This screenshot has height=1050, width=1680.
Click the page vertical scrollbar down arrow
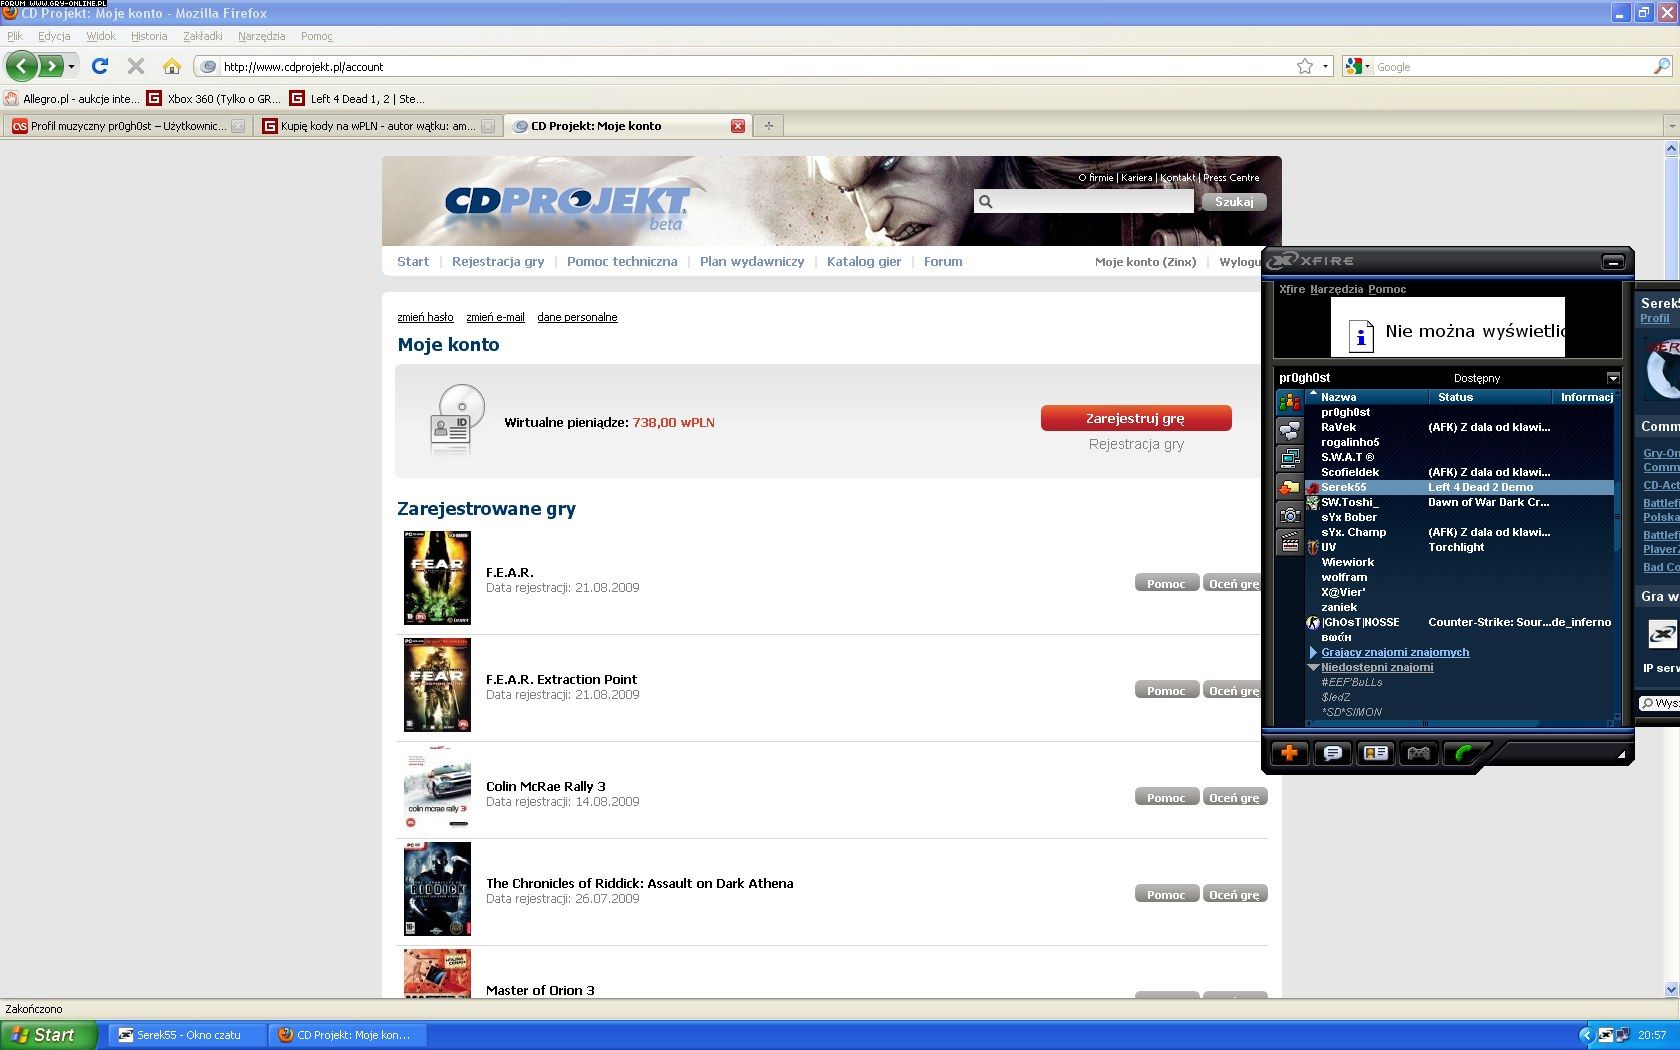(x=1671, y=989)
